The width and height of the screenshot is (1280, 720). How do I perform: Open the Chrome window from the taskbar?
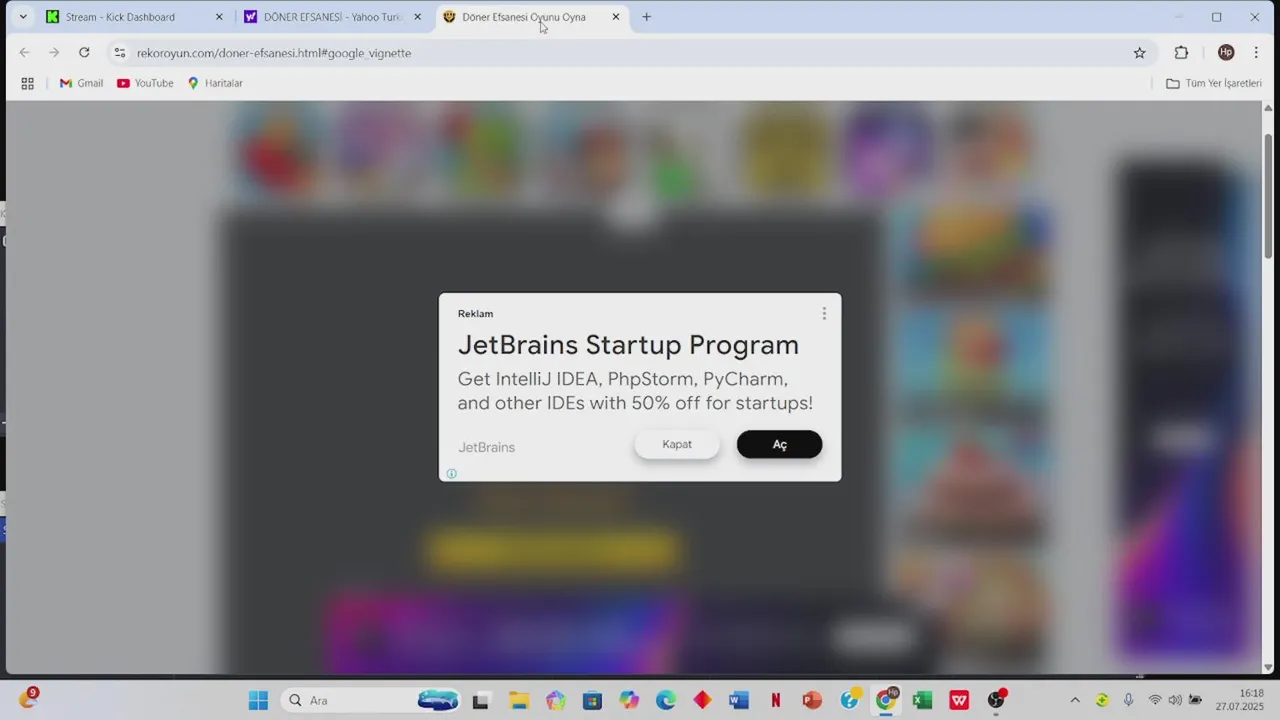click(886, 700)
